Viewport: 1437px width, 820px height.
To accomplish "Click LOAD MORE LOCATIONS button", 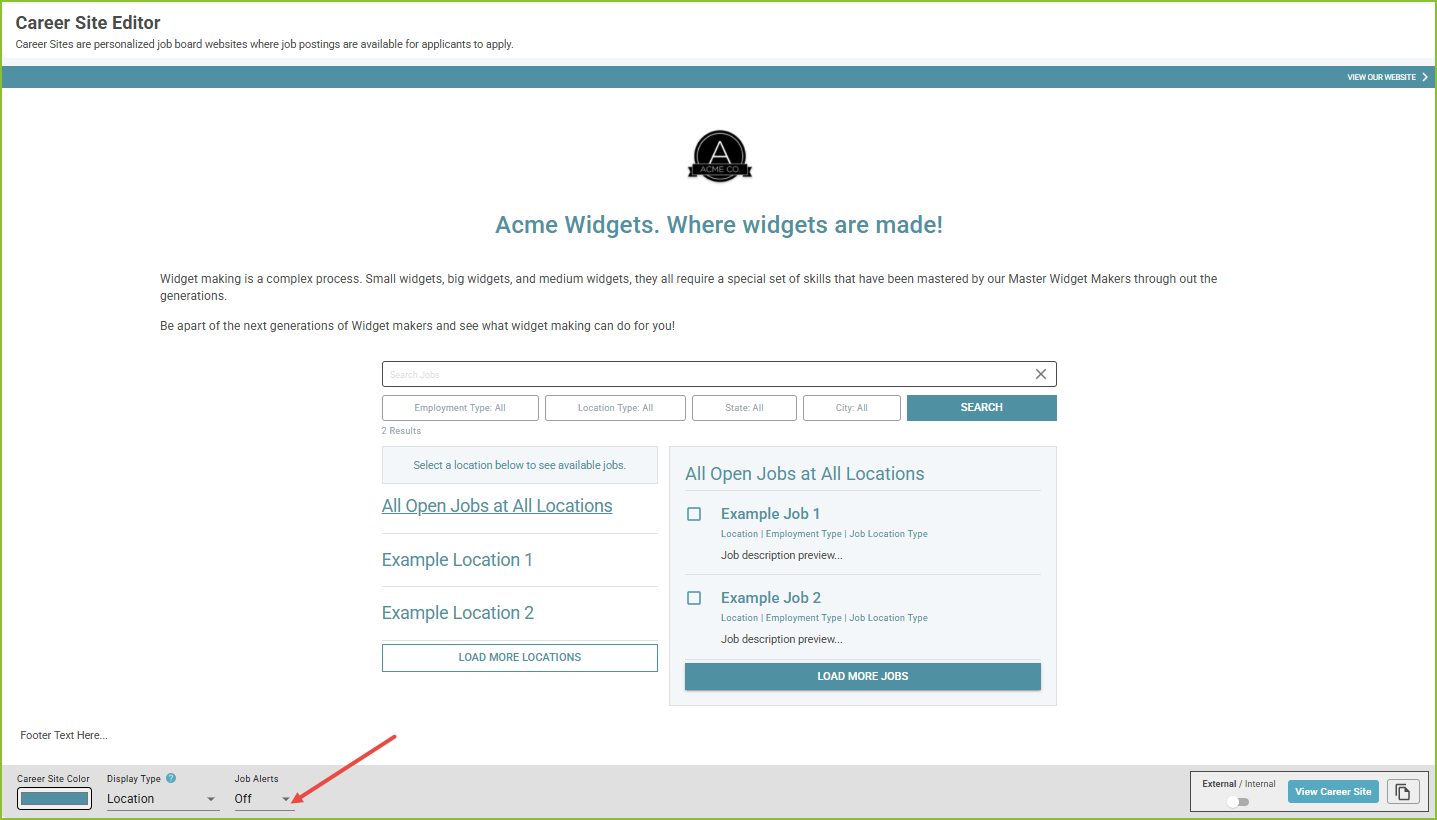I will coord(520,658).
